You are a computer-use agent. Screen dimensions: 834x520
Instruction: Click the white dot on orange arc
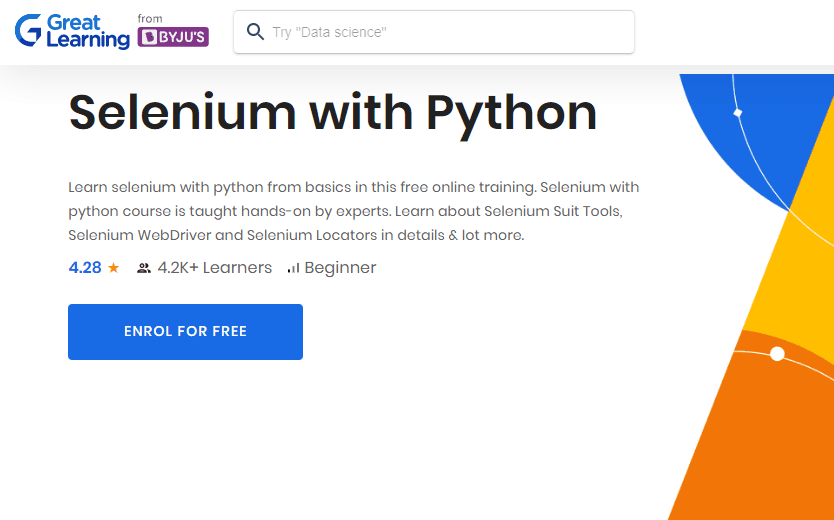click(777, 353)
